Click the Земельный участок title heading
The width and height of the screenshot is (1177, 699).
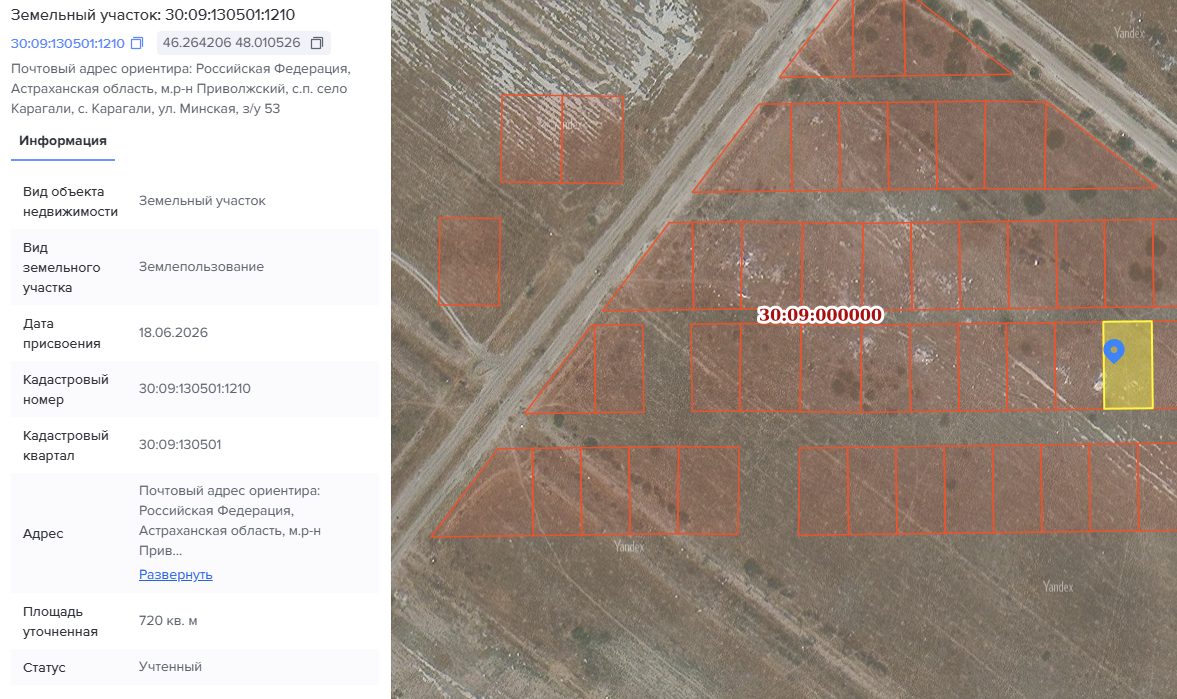pyautogui.click(x=153, y=14)
